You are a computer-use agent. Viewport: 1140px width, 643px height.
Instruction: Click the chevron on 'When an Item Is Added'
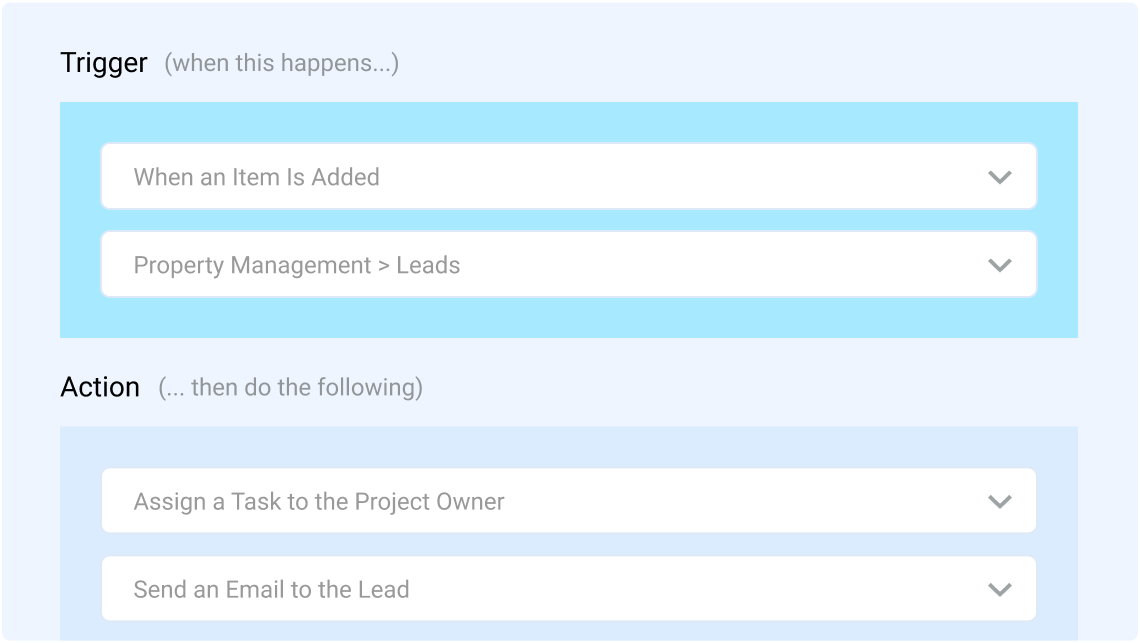tap(999, 177)
